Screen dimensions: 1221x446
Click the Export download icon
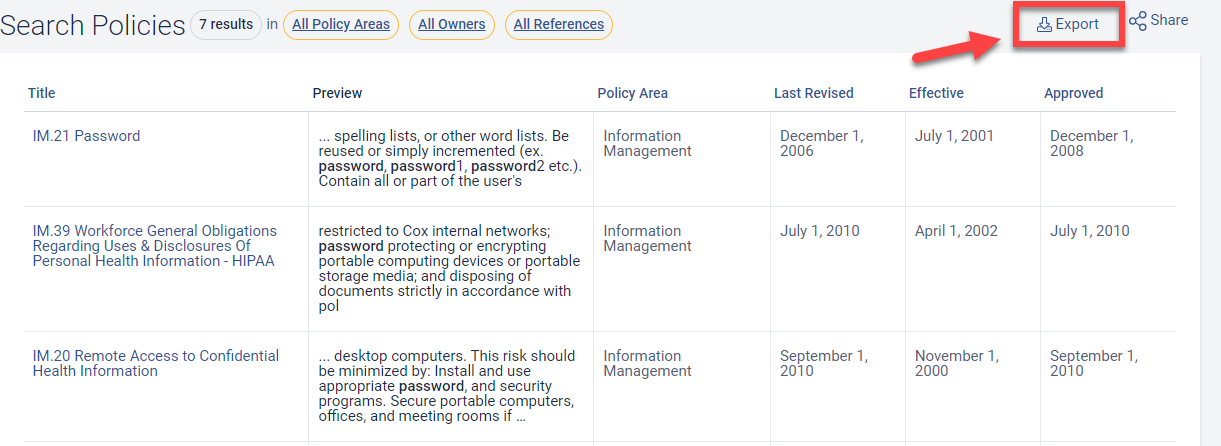point(1044,25)
